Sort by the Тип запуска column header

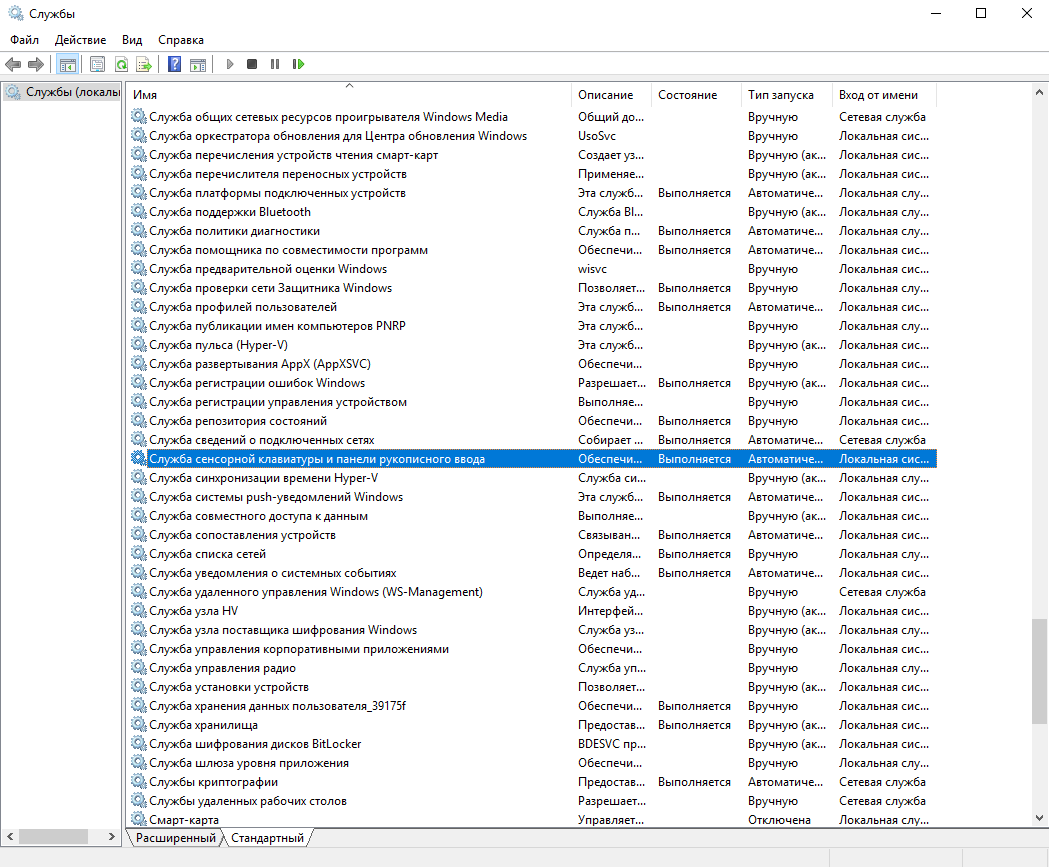(786, 95)
